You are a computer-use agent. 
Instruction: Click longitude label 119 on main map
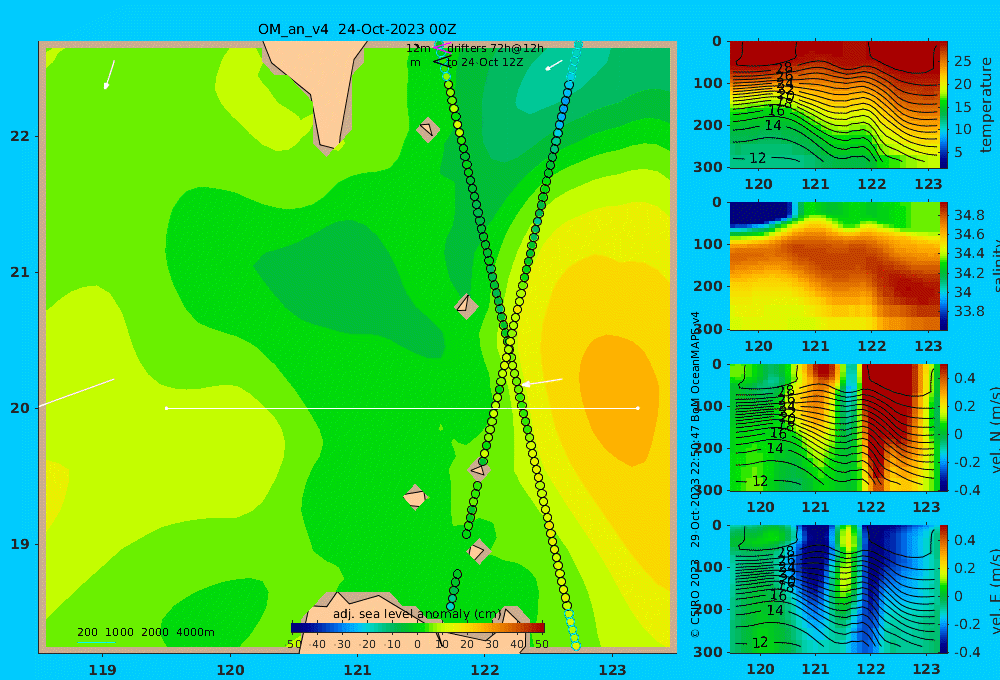pyautogui.click(x=102, y=670)
